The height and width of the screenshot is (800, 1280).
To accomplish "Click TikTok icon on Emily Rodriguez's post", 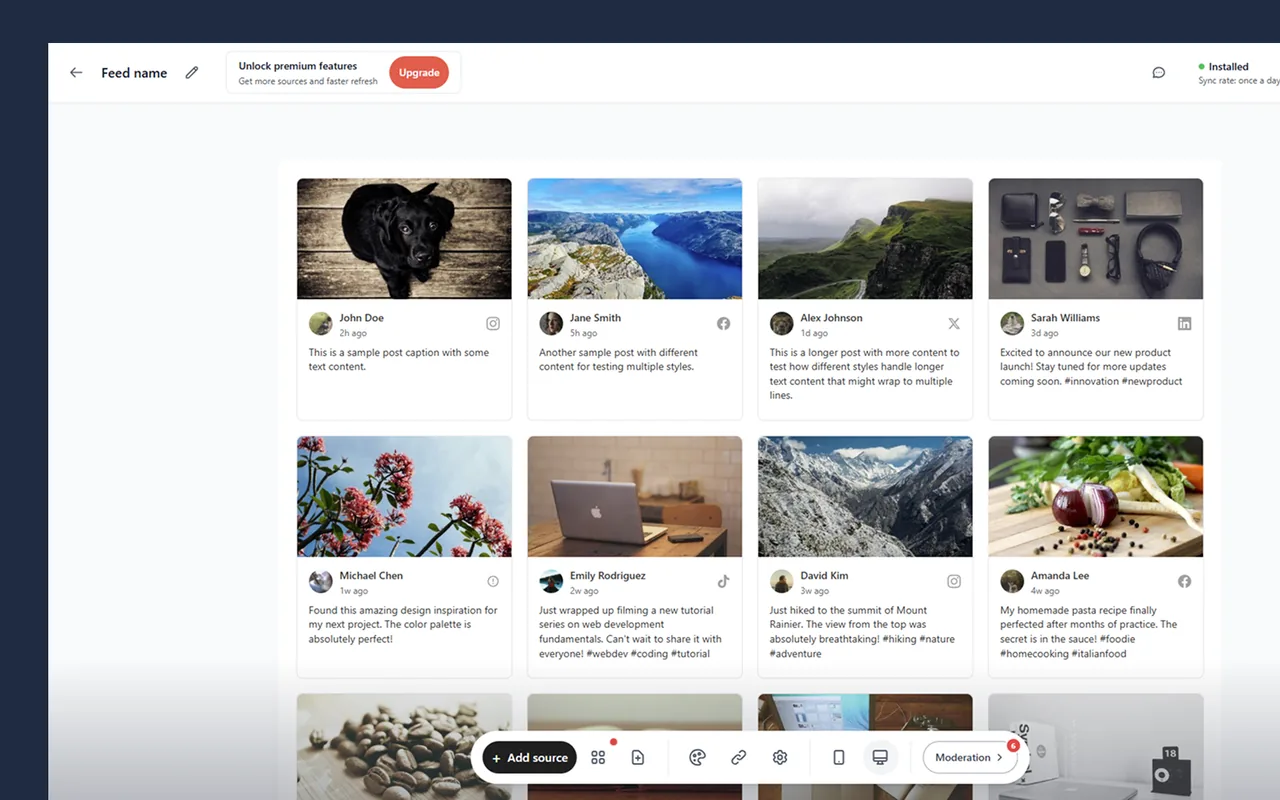I will [723, 581].
